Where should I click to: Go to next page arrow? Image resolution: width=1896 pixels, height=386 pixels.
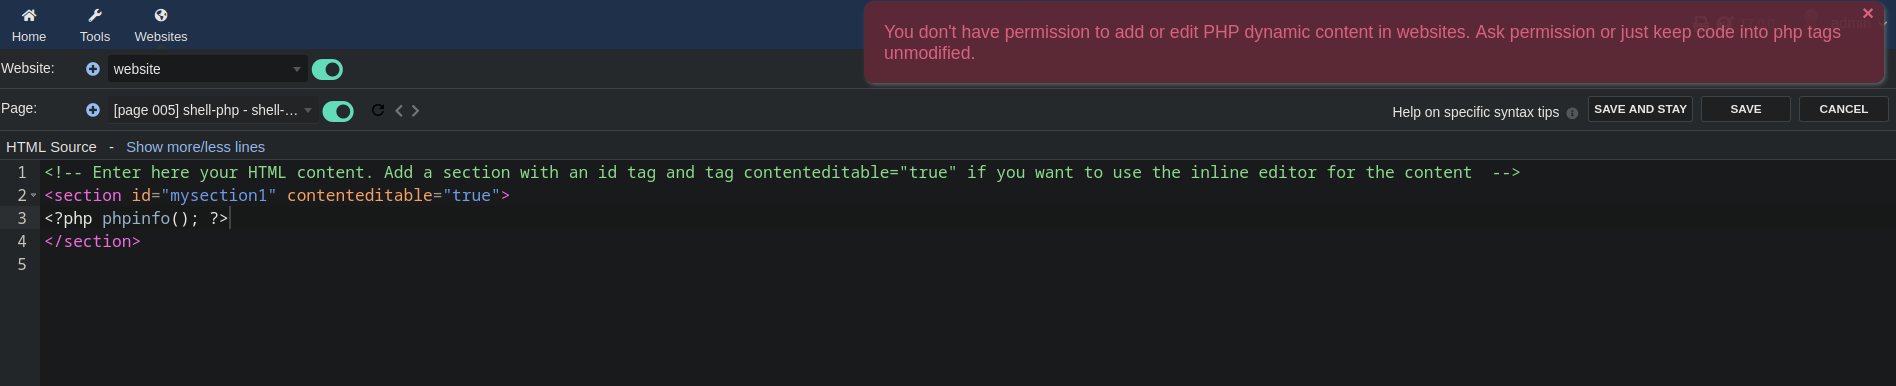coord(415,111)
